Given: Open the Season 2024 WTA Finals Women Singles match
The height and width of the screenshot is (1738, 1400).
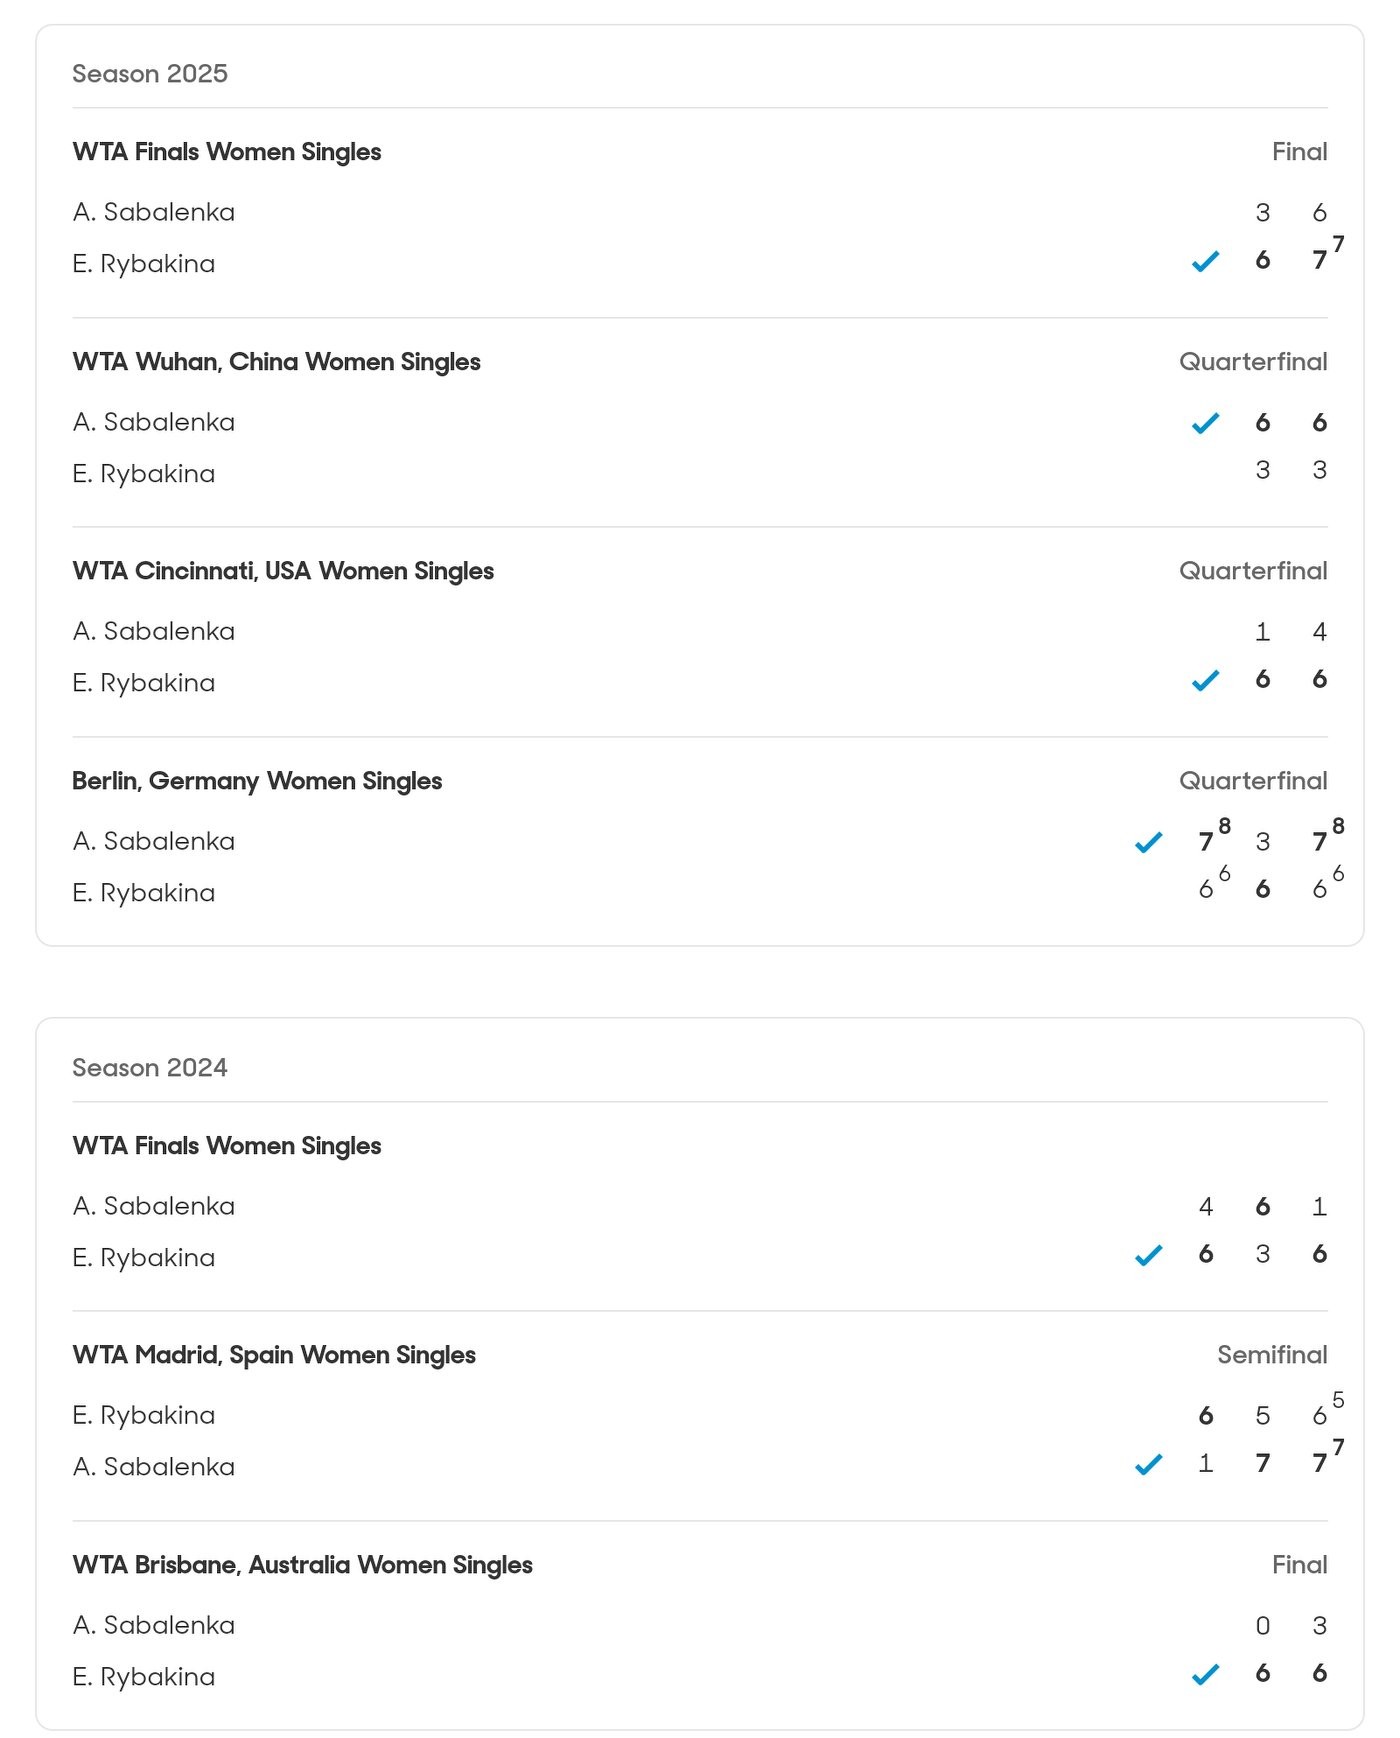Looking at the screenshot, I should 227,1146.
